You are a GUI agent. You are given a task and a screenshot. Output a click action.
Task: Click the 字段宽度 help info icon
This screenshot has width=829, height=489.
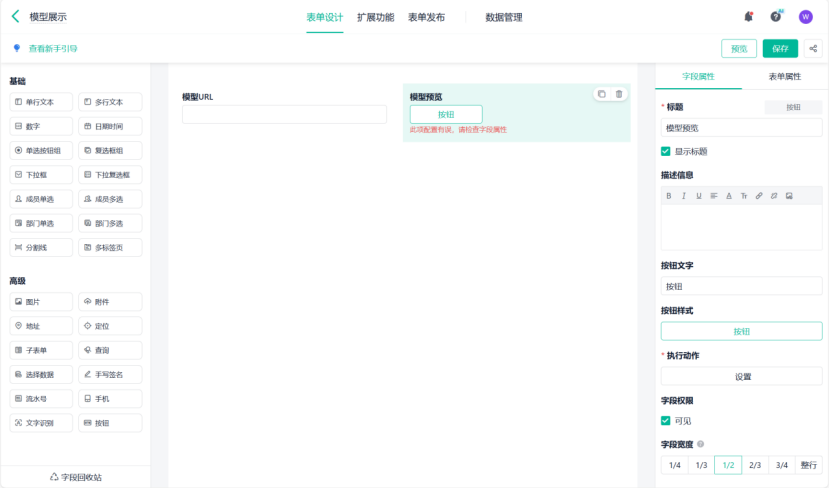(701, 444)
